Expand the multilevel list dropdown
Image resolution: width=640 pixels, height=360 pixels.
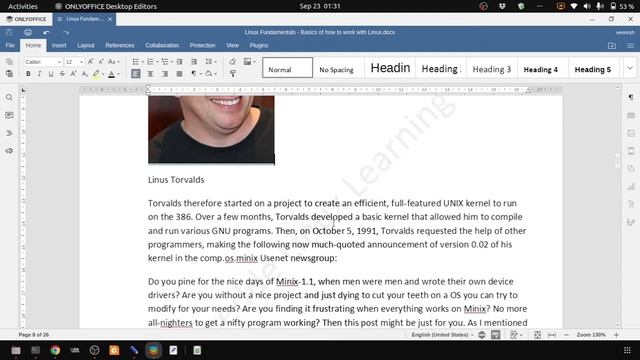coord(172,62)
